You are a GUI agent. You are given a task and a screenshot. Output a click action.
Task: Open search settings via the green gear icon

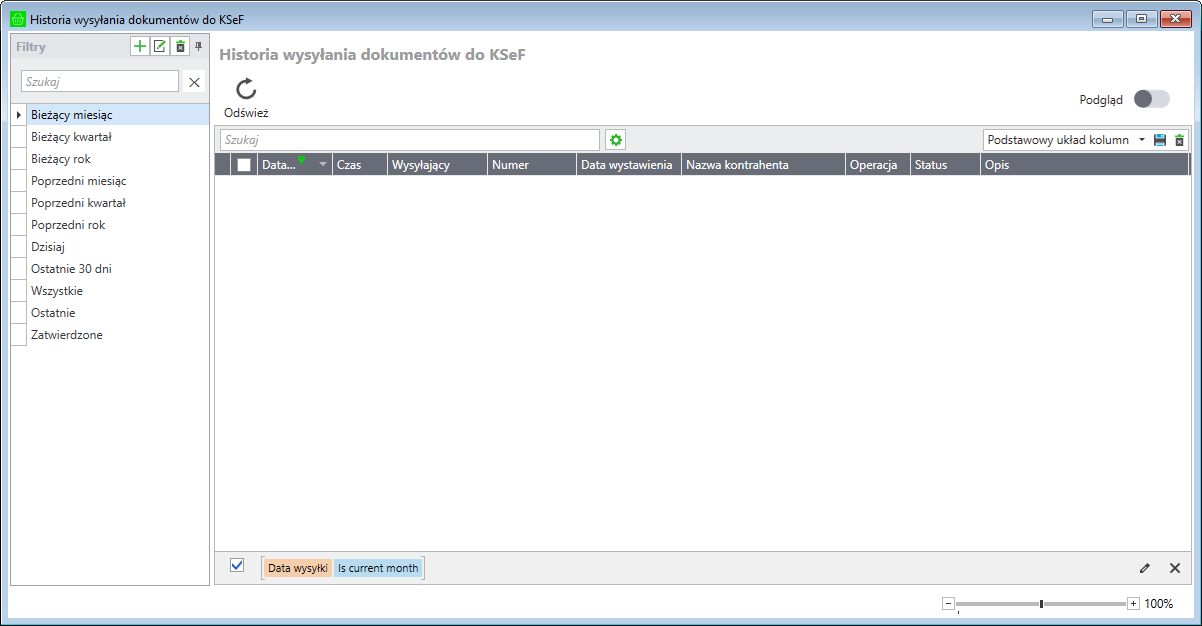pyautogui.click(x=616, y=140)
